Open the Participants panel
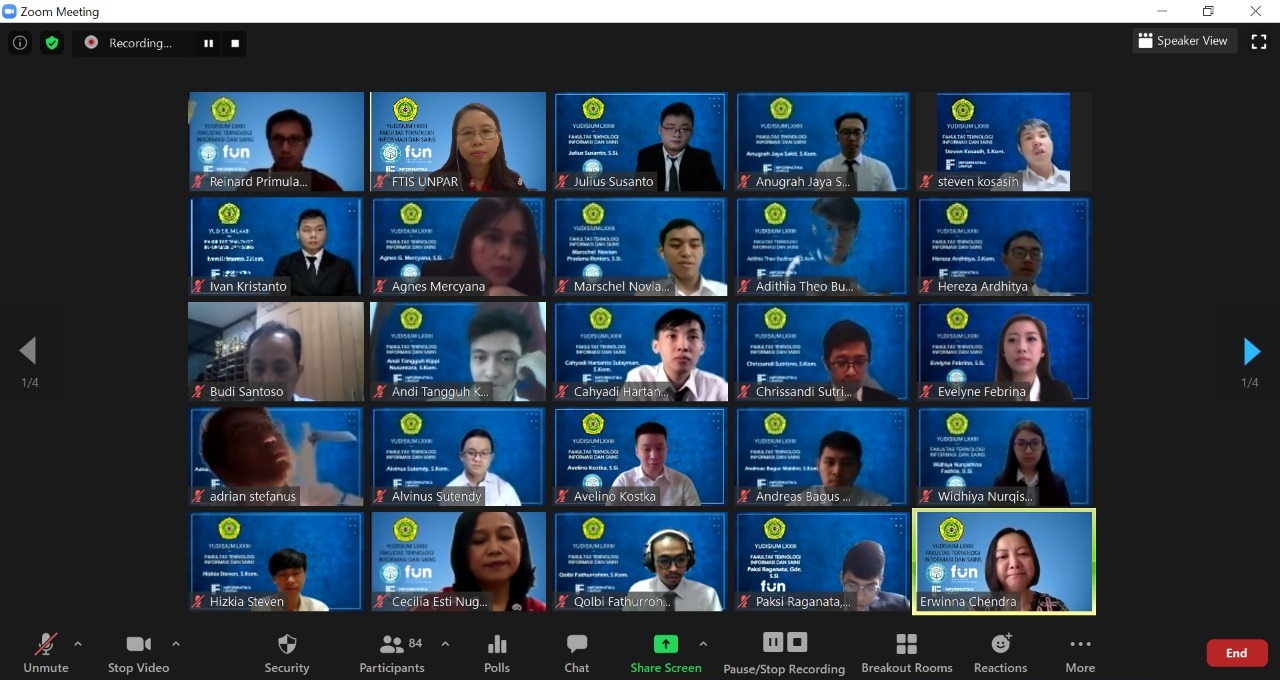This screenshot has height=680, width=1280. pos(392,652)
